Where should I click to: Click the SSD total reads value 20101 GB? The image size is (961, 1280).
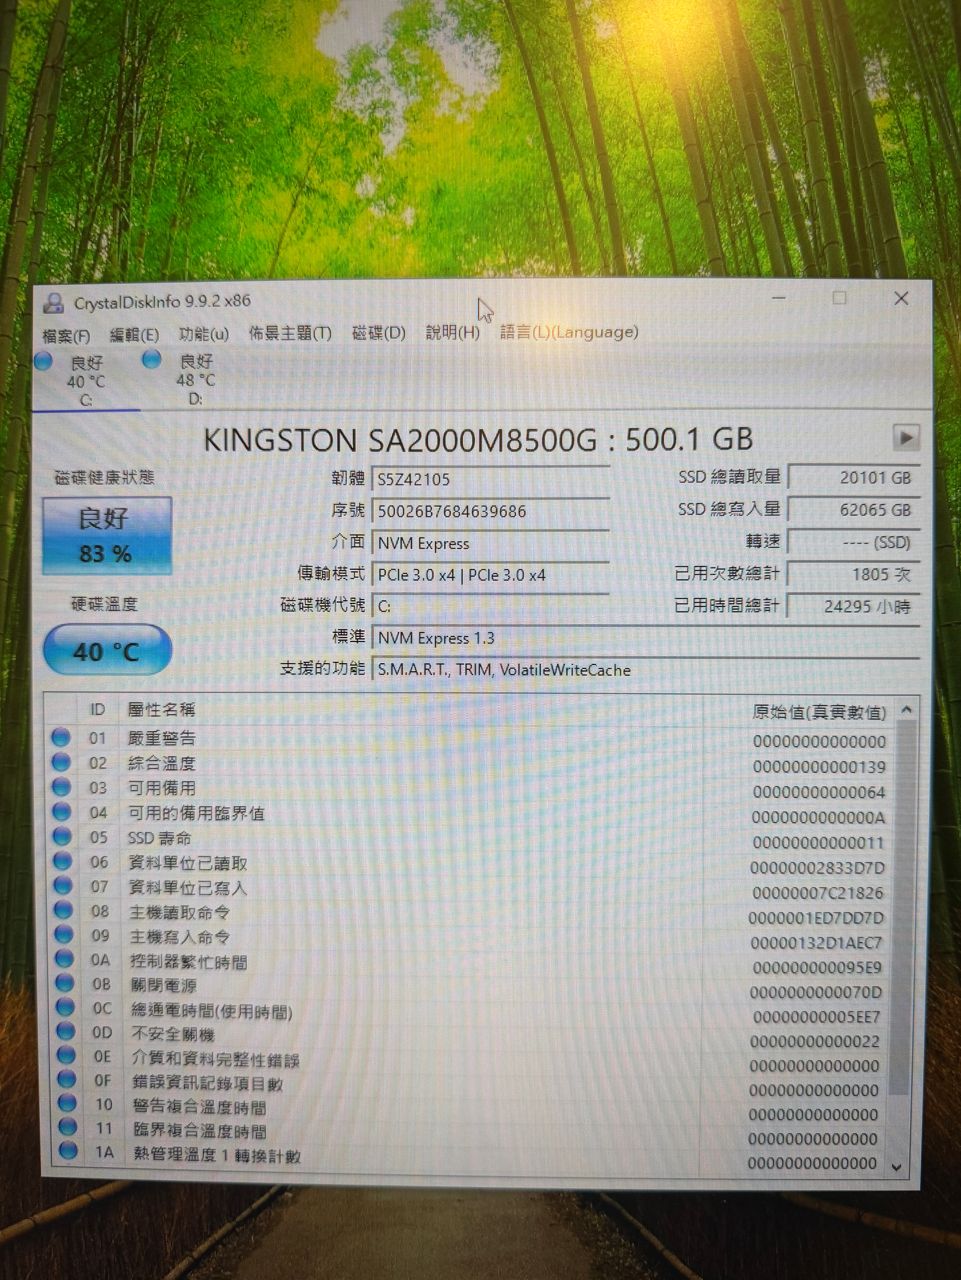click(x=853, y=478)
